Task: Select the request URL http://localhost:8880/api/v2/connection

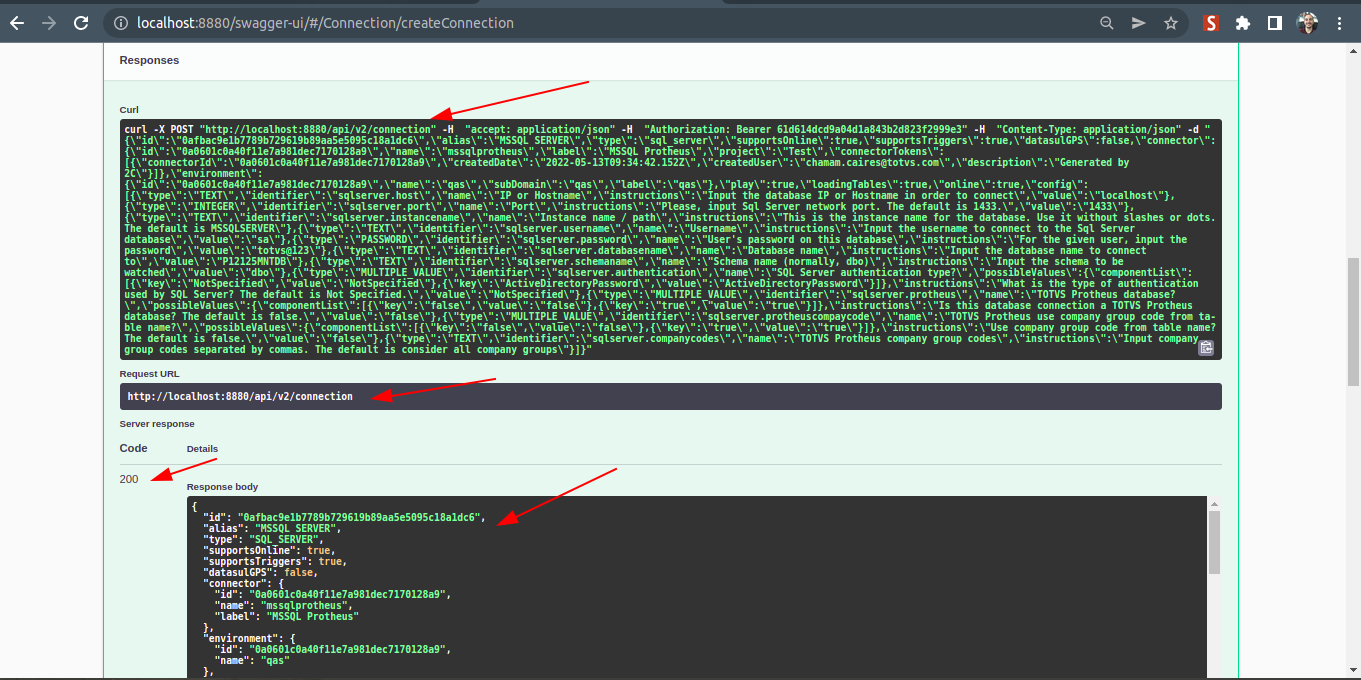Action: coord(240,396)
